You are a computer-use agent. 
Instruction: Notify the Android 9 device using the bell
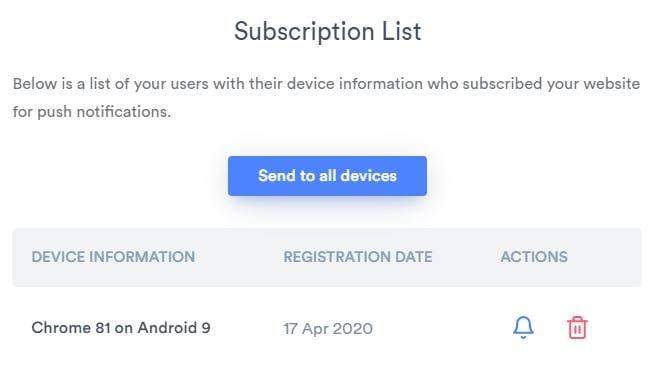click(x=523, y=327)
